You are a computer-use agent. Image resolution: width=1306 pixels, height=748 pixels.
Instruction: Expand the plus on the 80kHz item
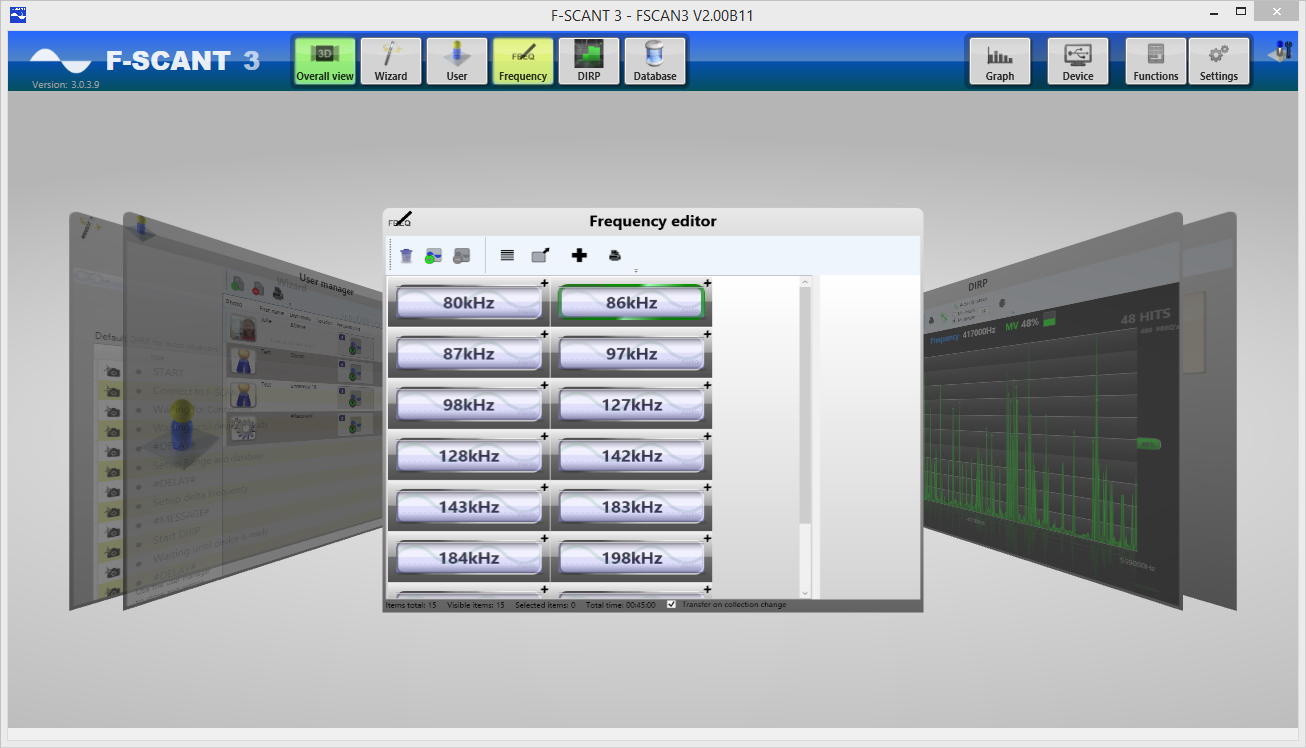coord(544,283)
